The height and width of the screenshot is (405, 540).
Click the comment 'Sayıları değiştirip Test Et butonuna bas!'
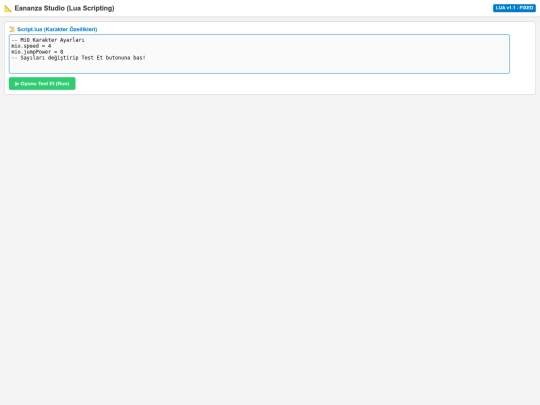click(x=78, y=58)
